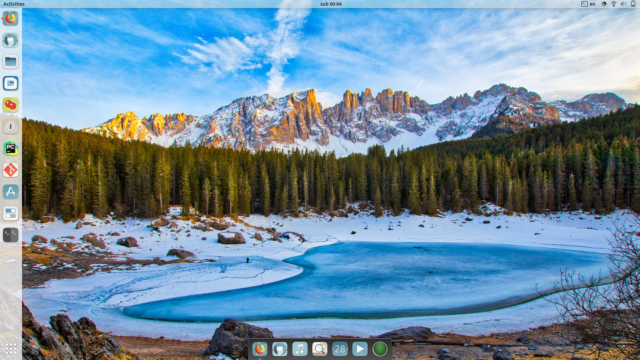Show all applications grid
This screenshot has width=640, height=360.
(11, 349)
